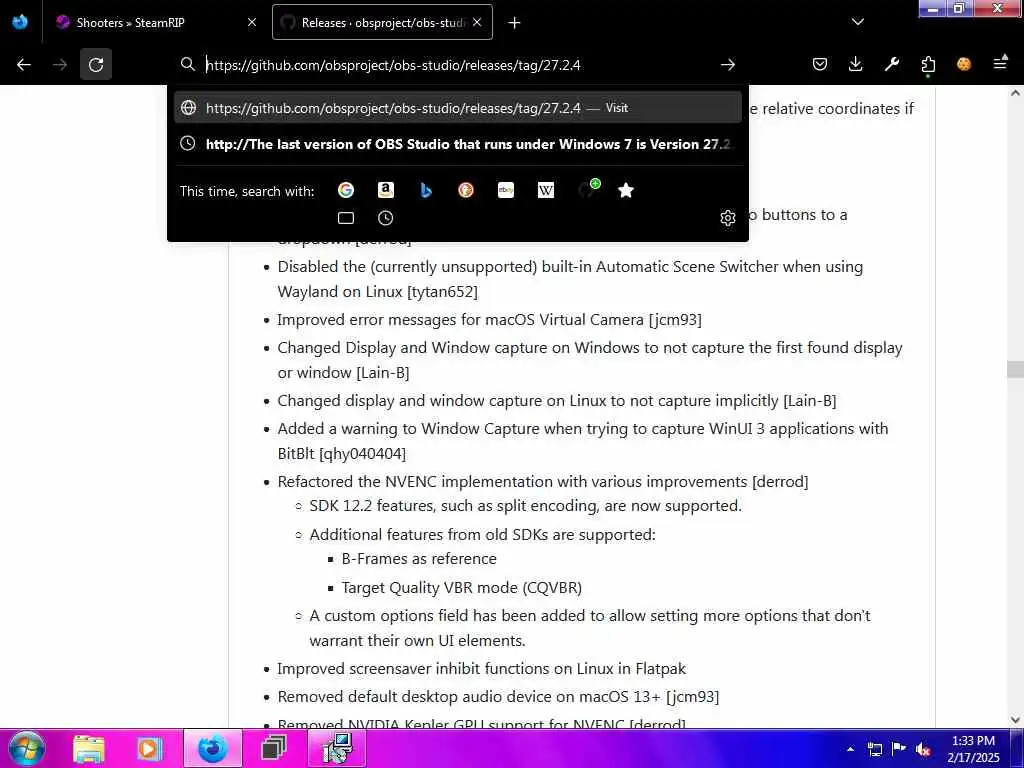Click the Firefox taskbar button
The width and height of the screenshot is (1024, 768).
tap(212, 748)
